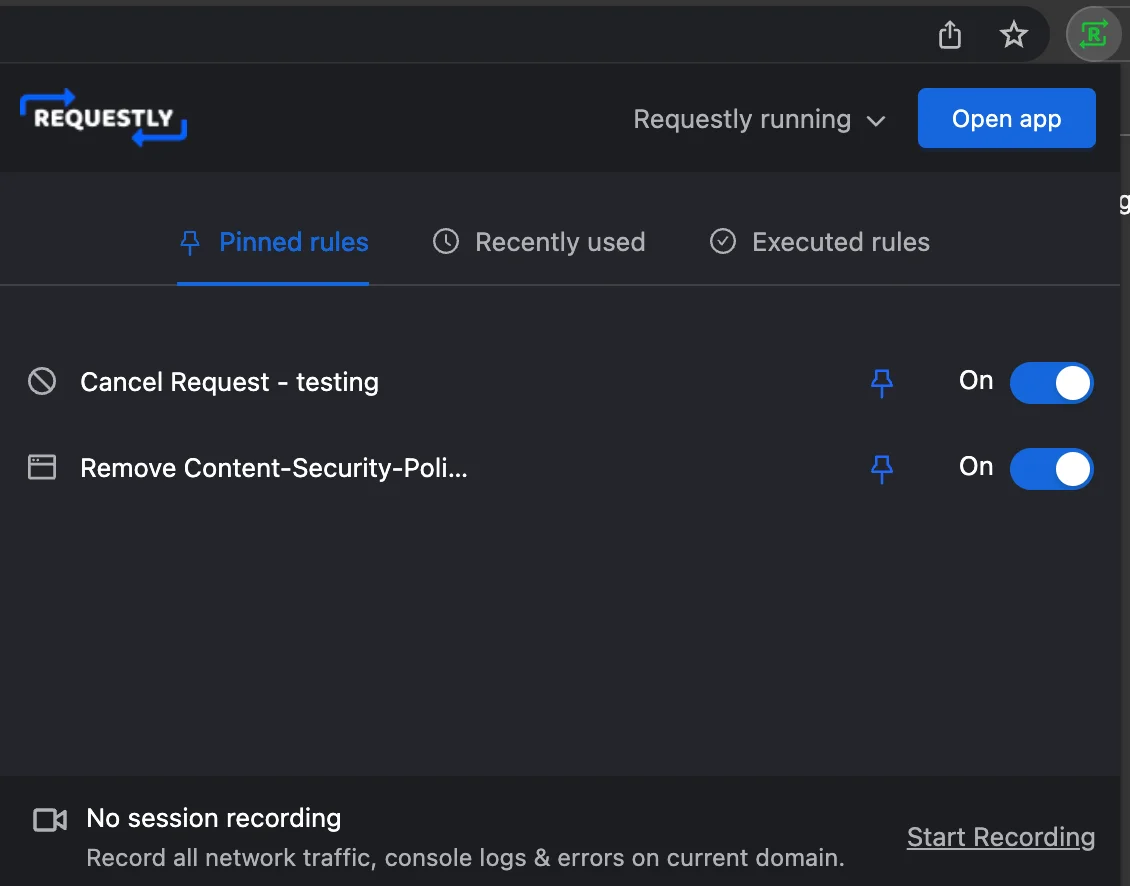1130x886 pixels.
Task: Open the Remove Content-Security-Poli… rule
Action: coord(274,468)
